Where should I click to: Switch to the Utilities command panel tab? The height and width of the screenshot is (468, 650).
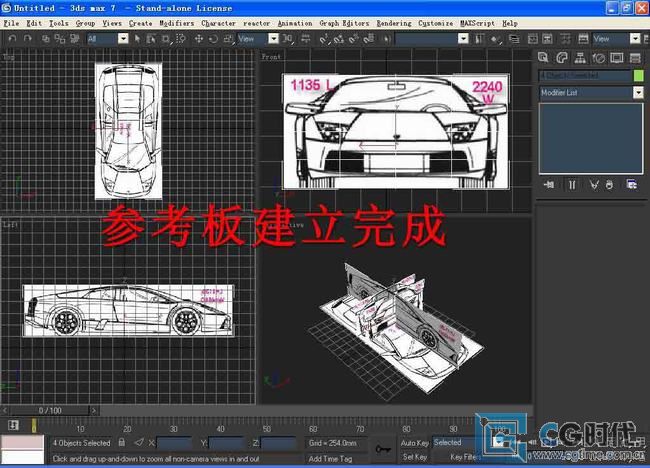635,58
